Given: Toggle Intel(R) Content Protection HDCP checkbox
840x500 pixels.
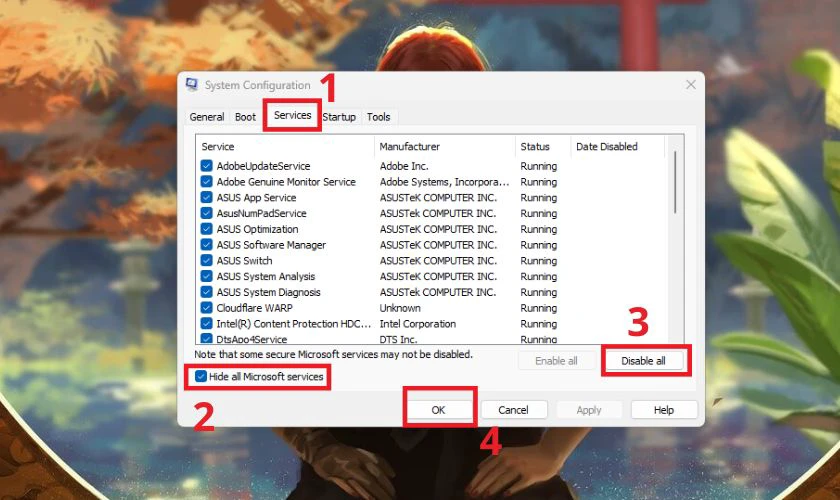Looking at the screenshot, I should click(206, 324).
